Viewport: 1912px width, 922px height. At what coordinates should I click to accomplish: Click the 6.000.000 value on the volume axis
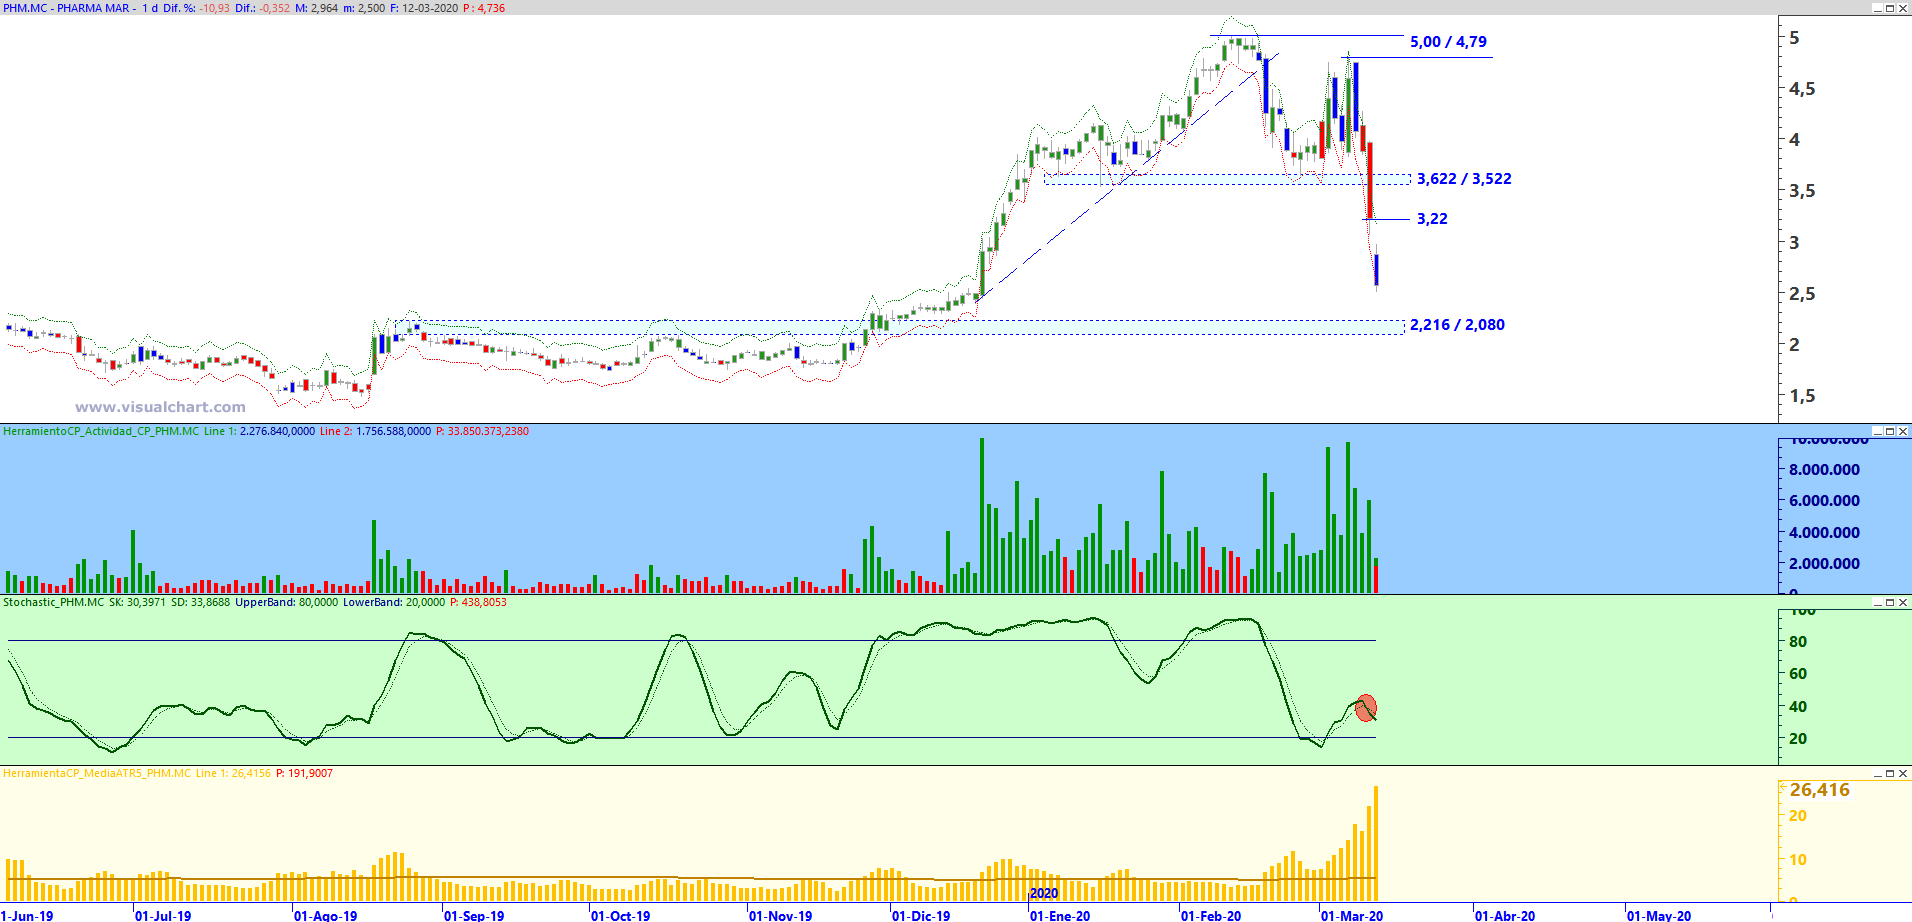click(1824, 500)
